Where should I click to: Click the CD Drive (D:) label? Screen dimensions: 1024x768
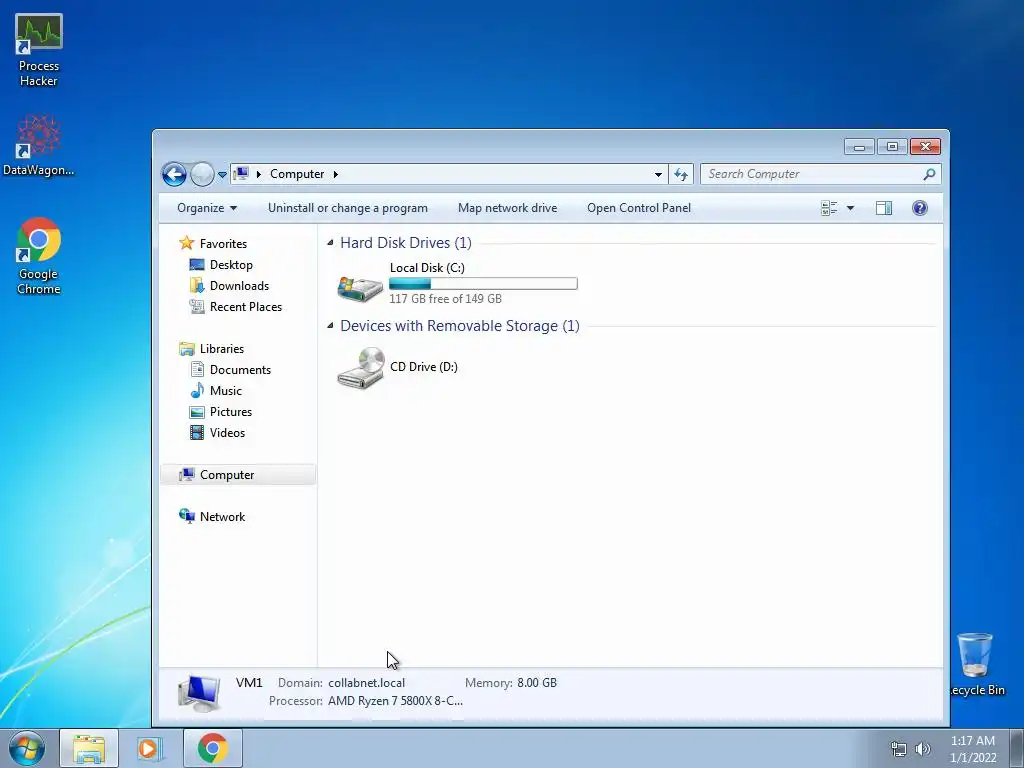(424, 367)
